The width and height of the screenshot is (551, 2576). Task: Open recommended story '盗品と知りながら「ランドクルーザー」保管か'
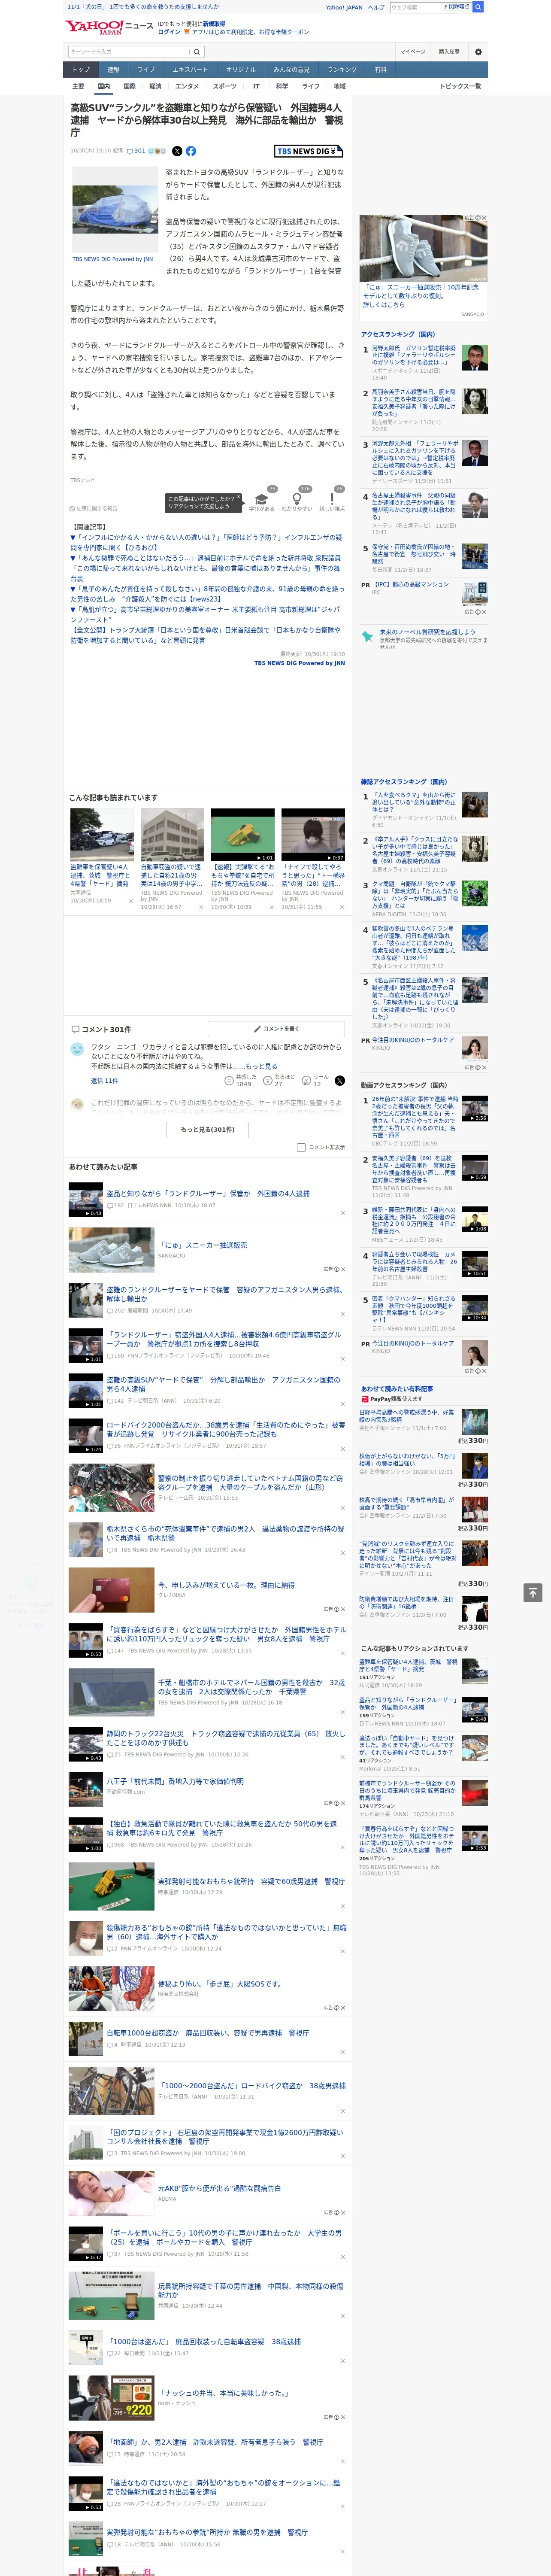tap(208, 1193)
